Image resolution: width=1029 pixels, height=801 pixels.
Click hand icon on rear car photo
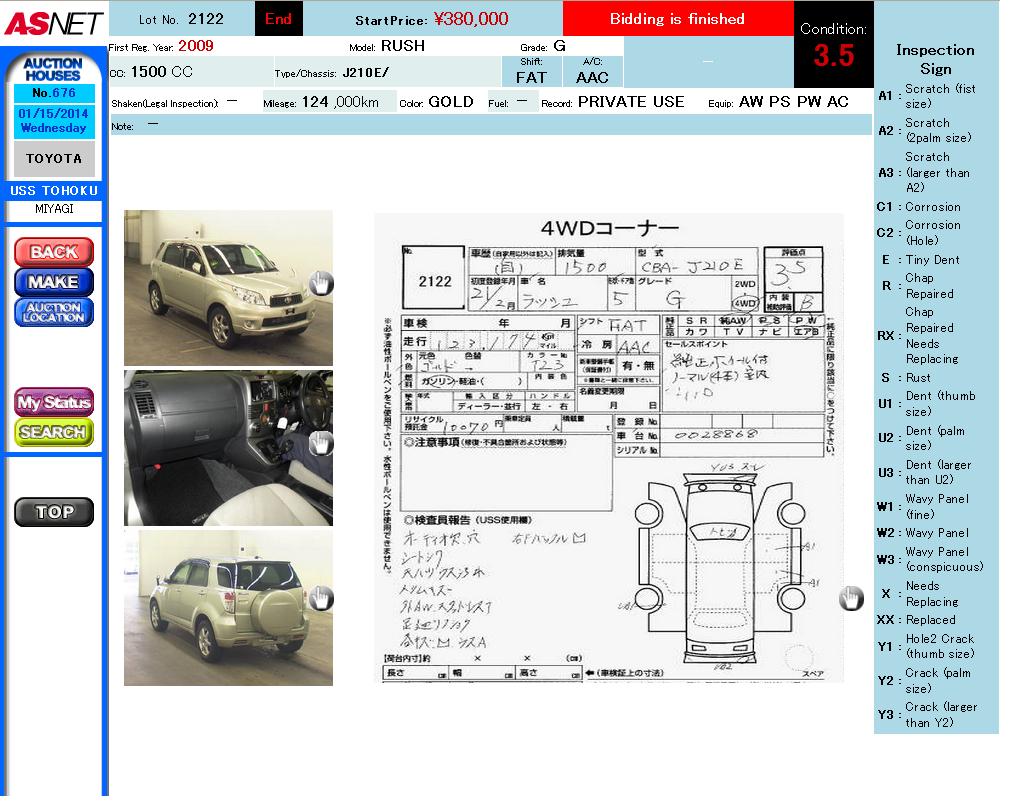point(320,599)
